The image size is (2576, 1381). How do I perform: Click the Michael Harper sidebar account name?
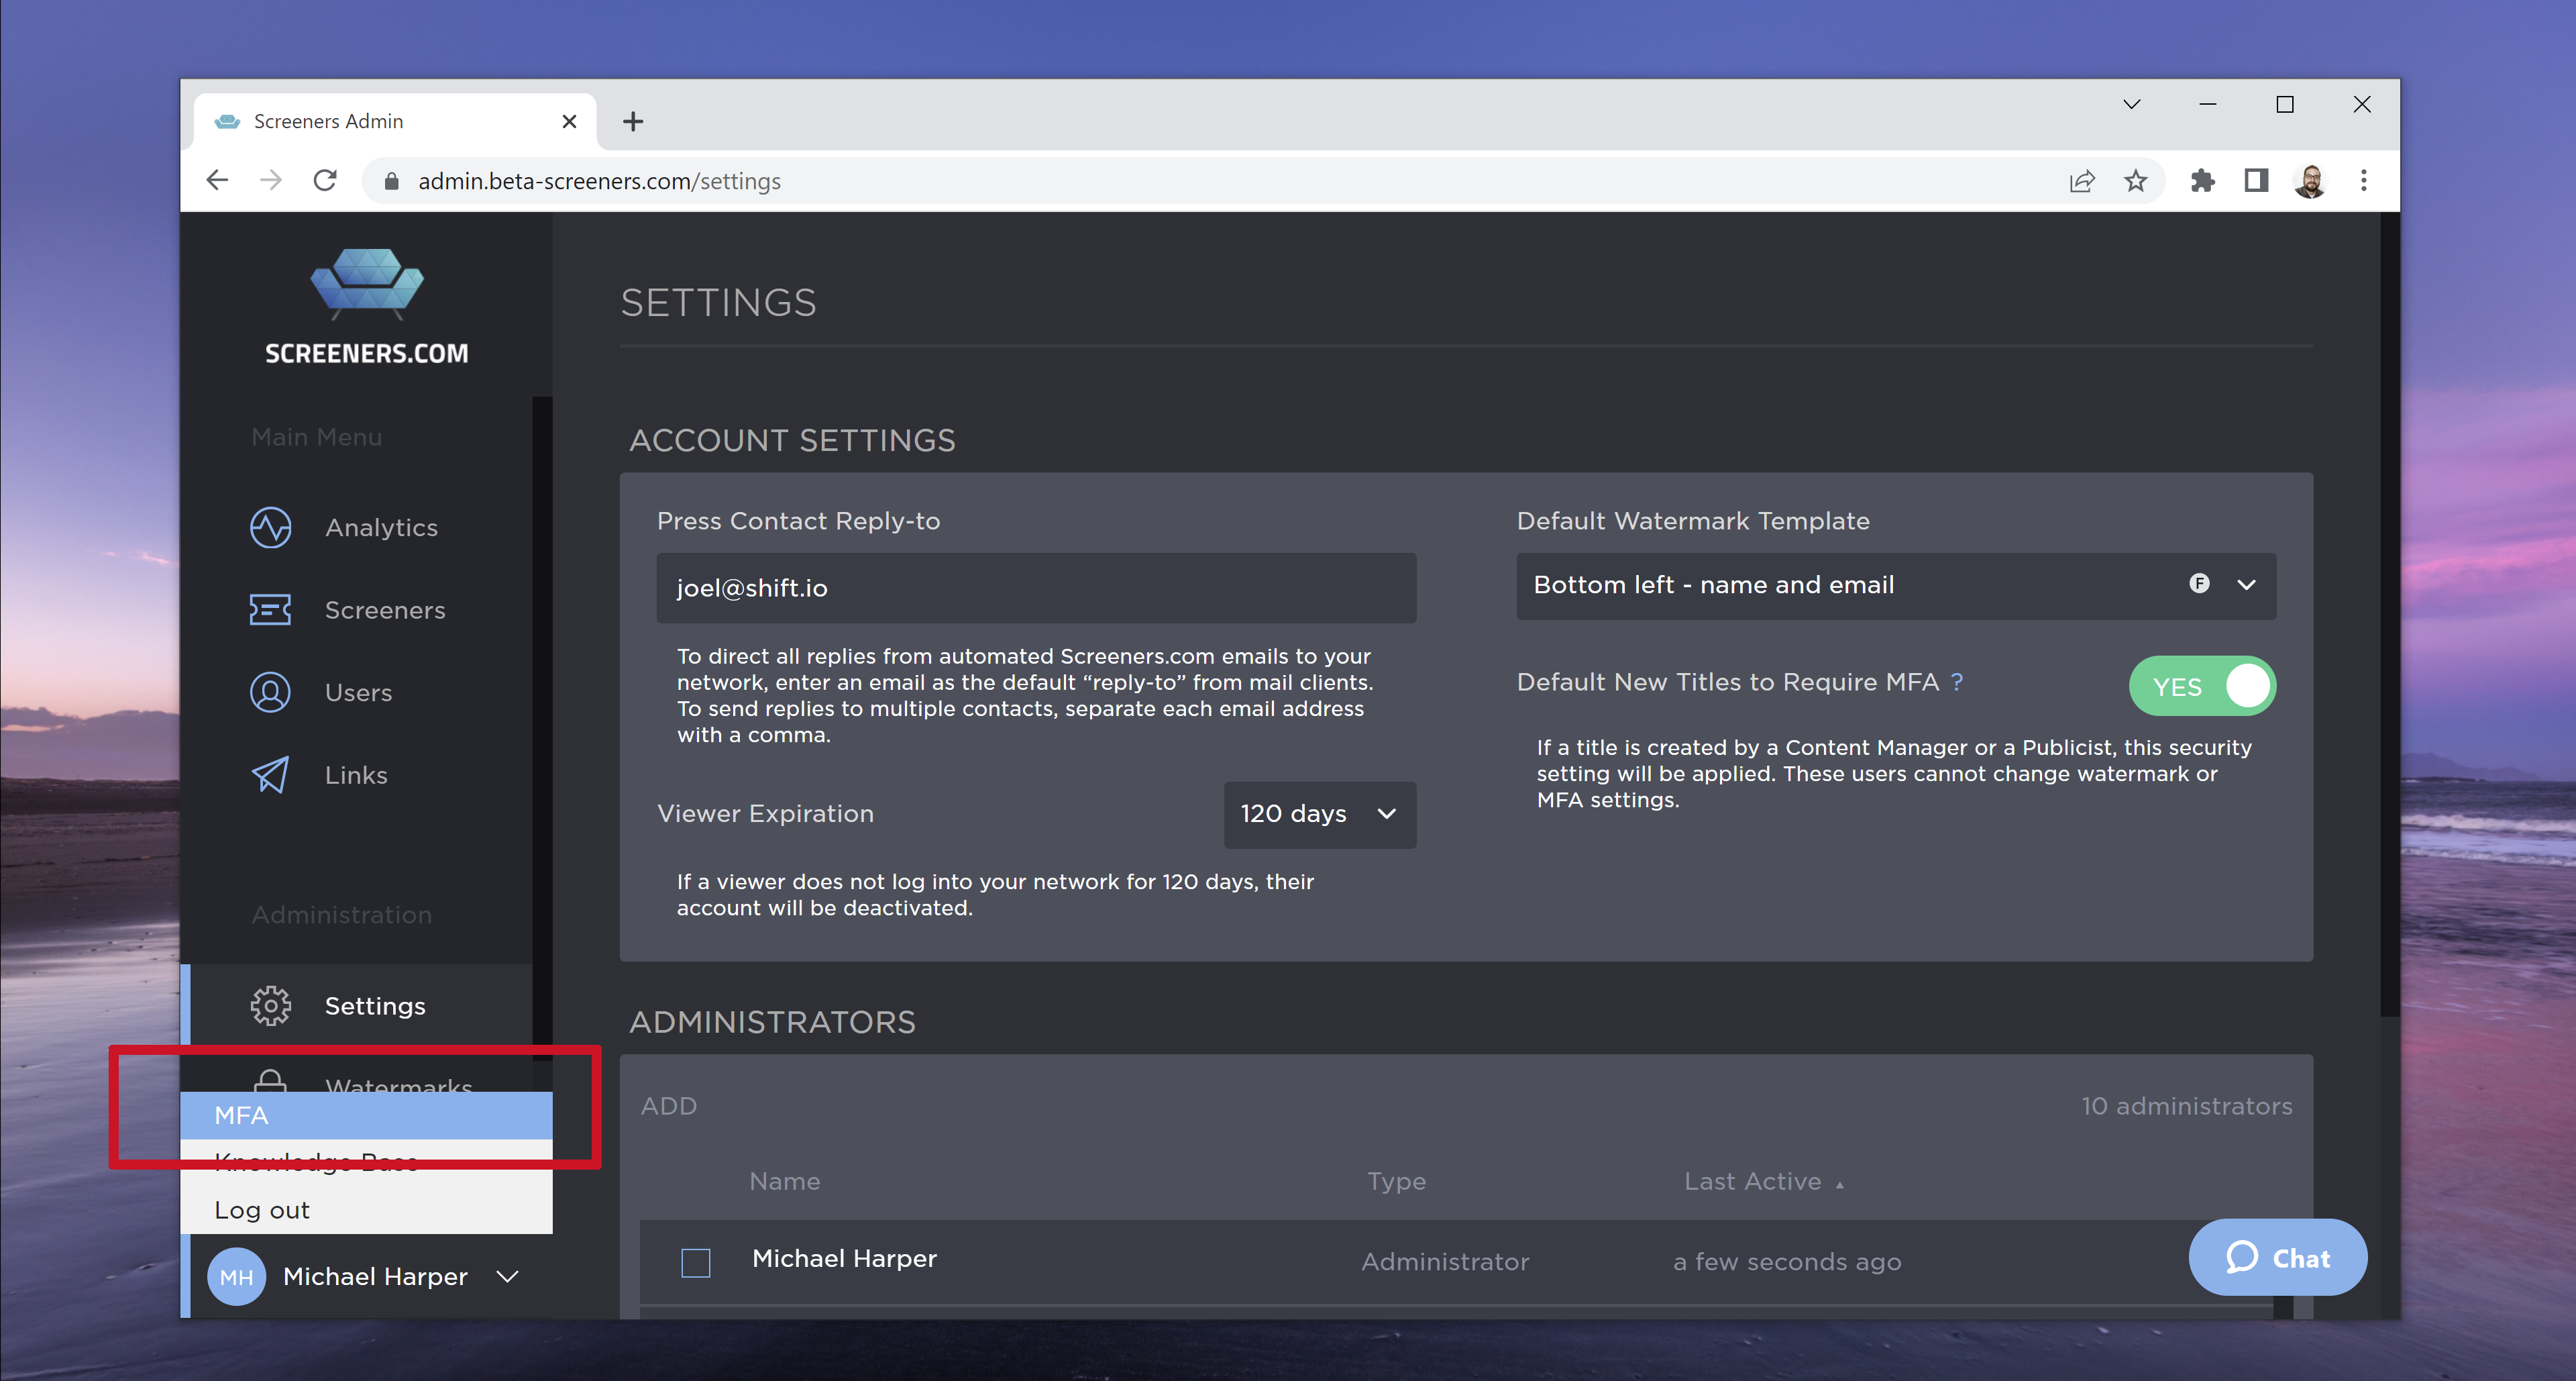(375, 1277)
